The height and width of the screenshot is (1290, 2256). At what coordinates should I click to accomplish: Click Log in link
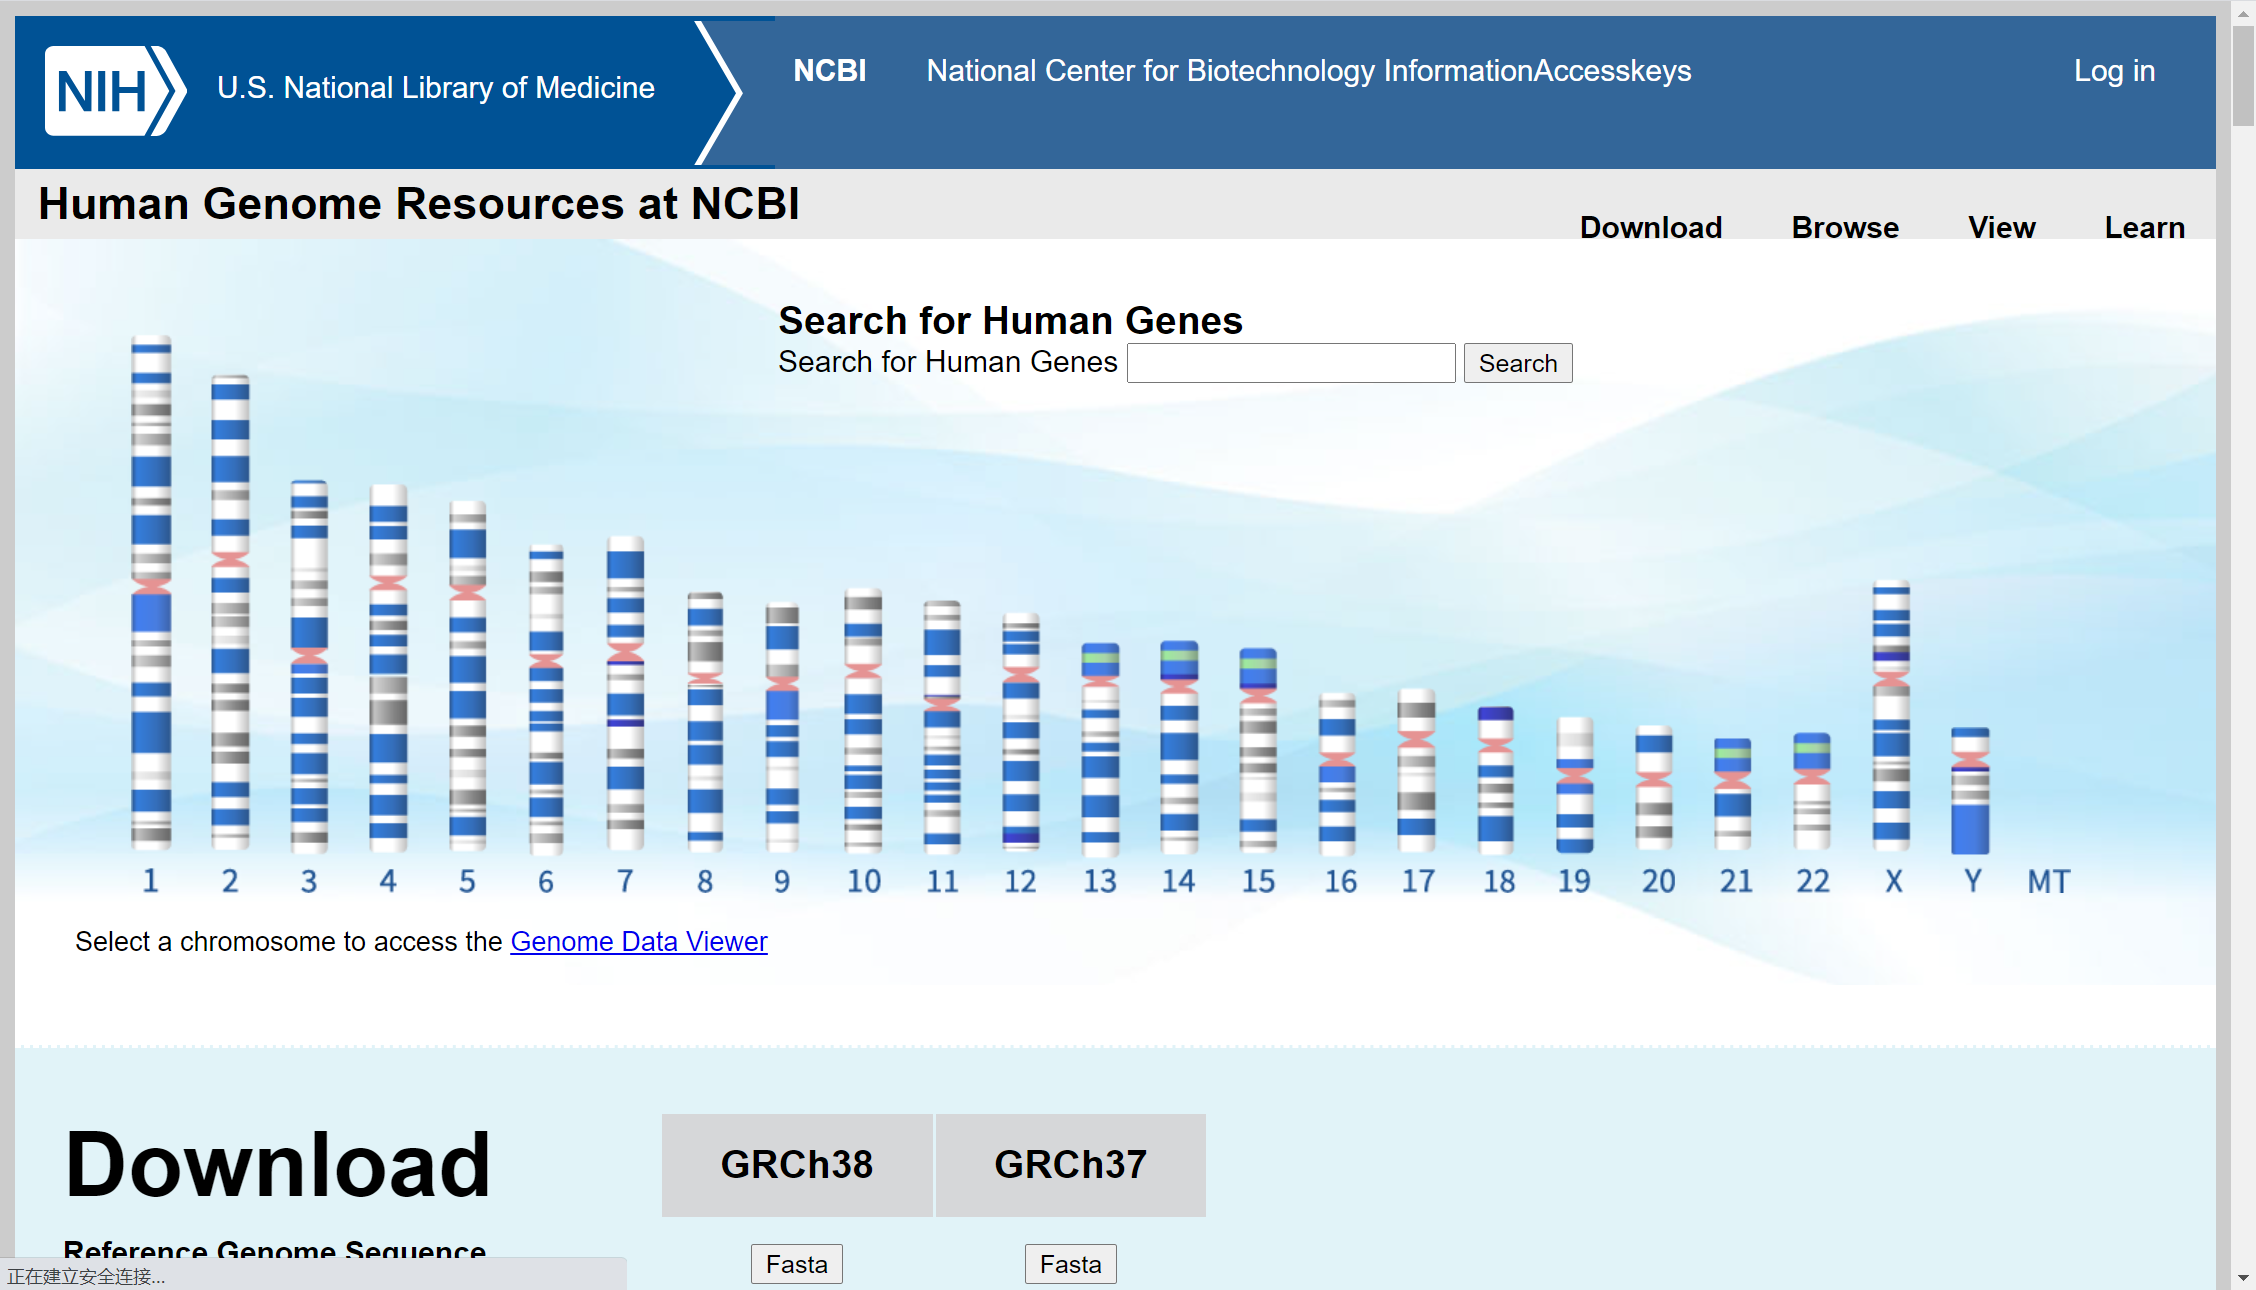tap(2114, 71)
